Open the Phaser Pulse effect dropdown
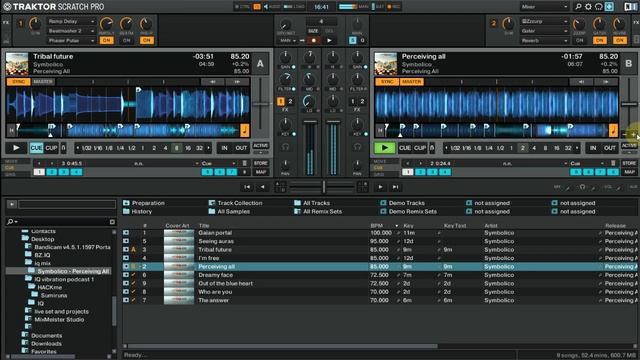The width and height of the screenshot is (640, 360). [x=71, y=40]
